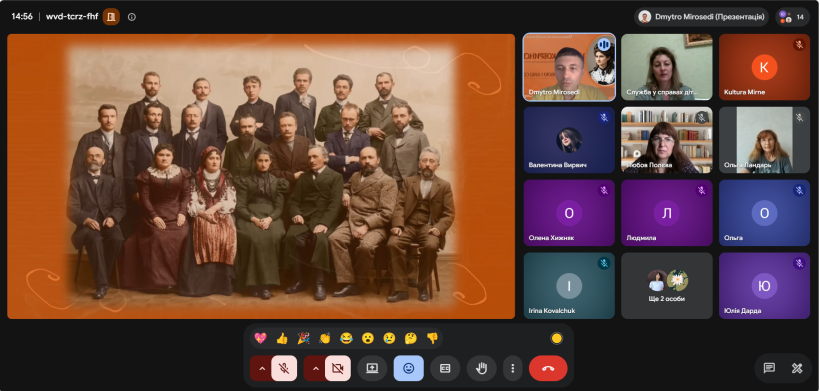Image resolution: width=820 pixels, height=391 pixels.
Task: Toggle closed captions
Action: [445, 369]
